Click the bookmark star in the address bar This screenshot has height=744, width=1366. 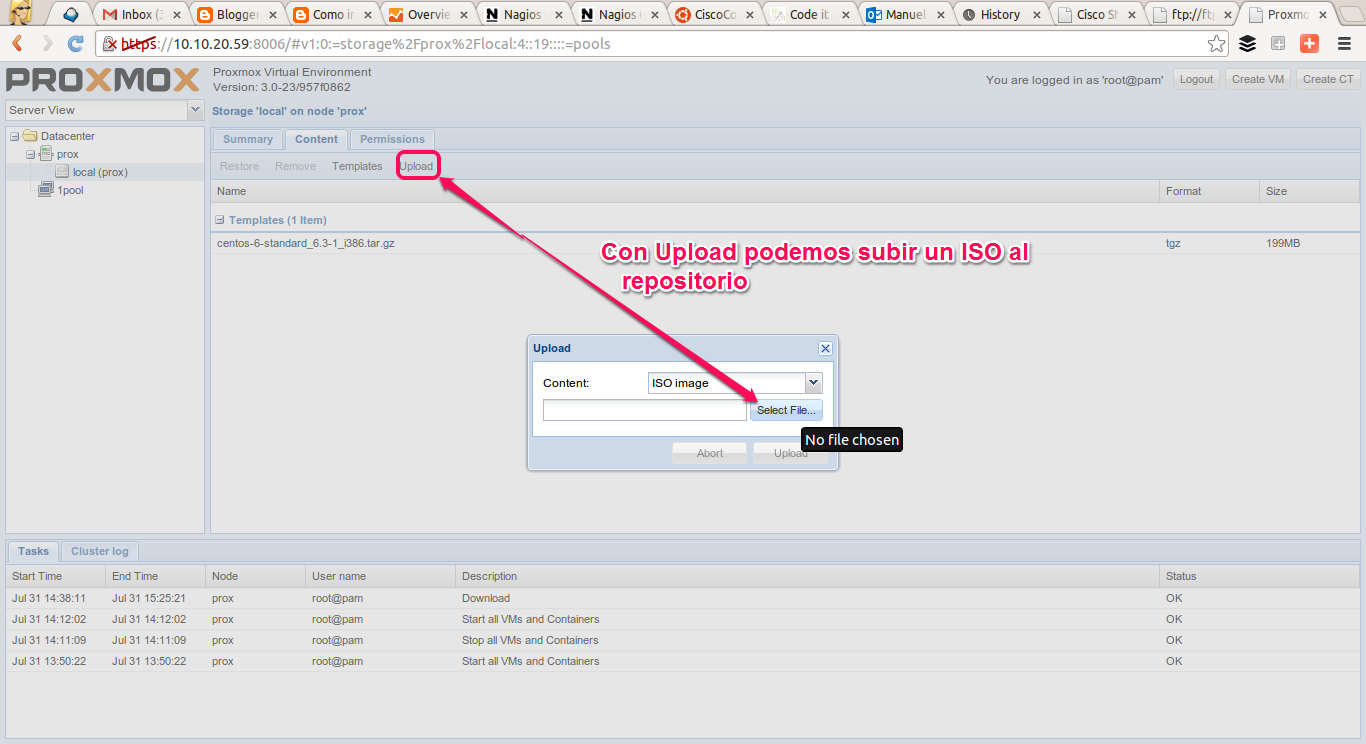1216,43
